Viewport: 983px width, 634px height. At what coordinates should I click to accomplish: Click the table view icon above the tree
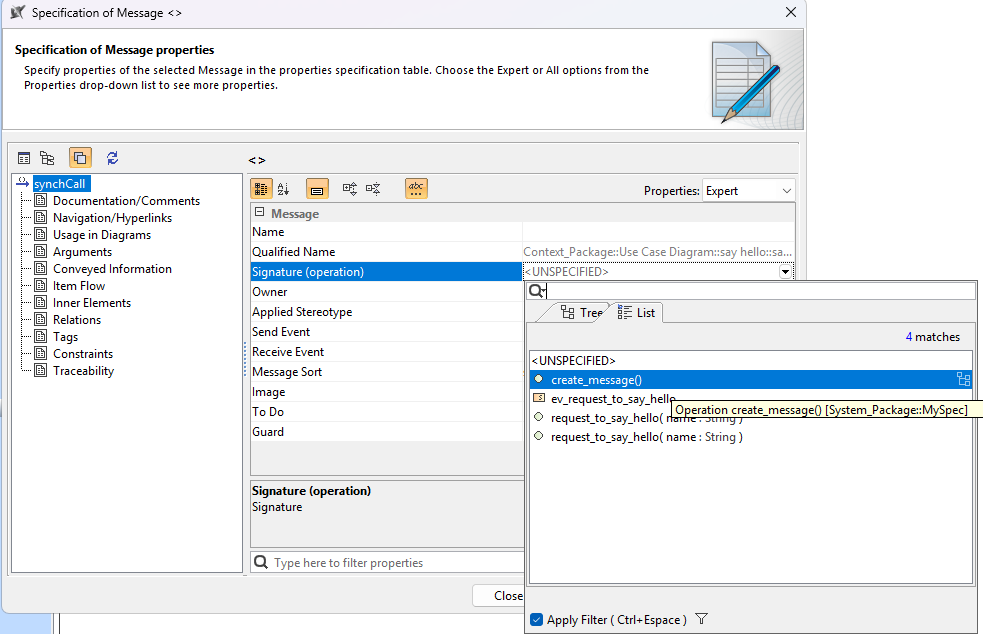coord(24,158)
